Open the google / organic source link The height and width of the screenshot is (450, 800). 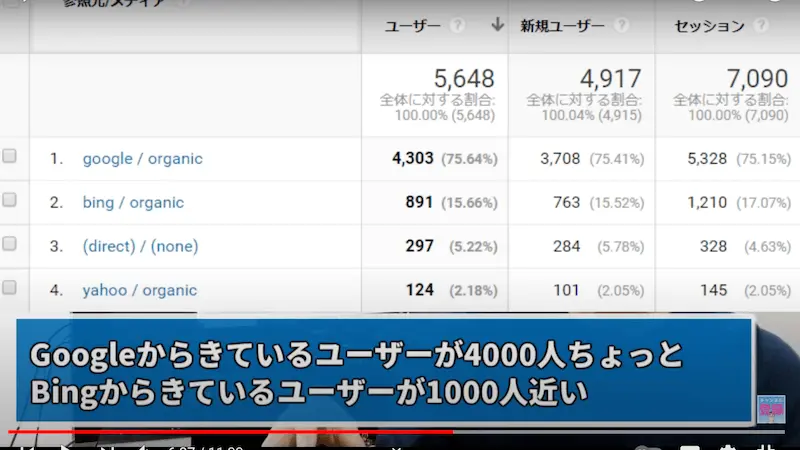coord(142,158)
